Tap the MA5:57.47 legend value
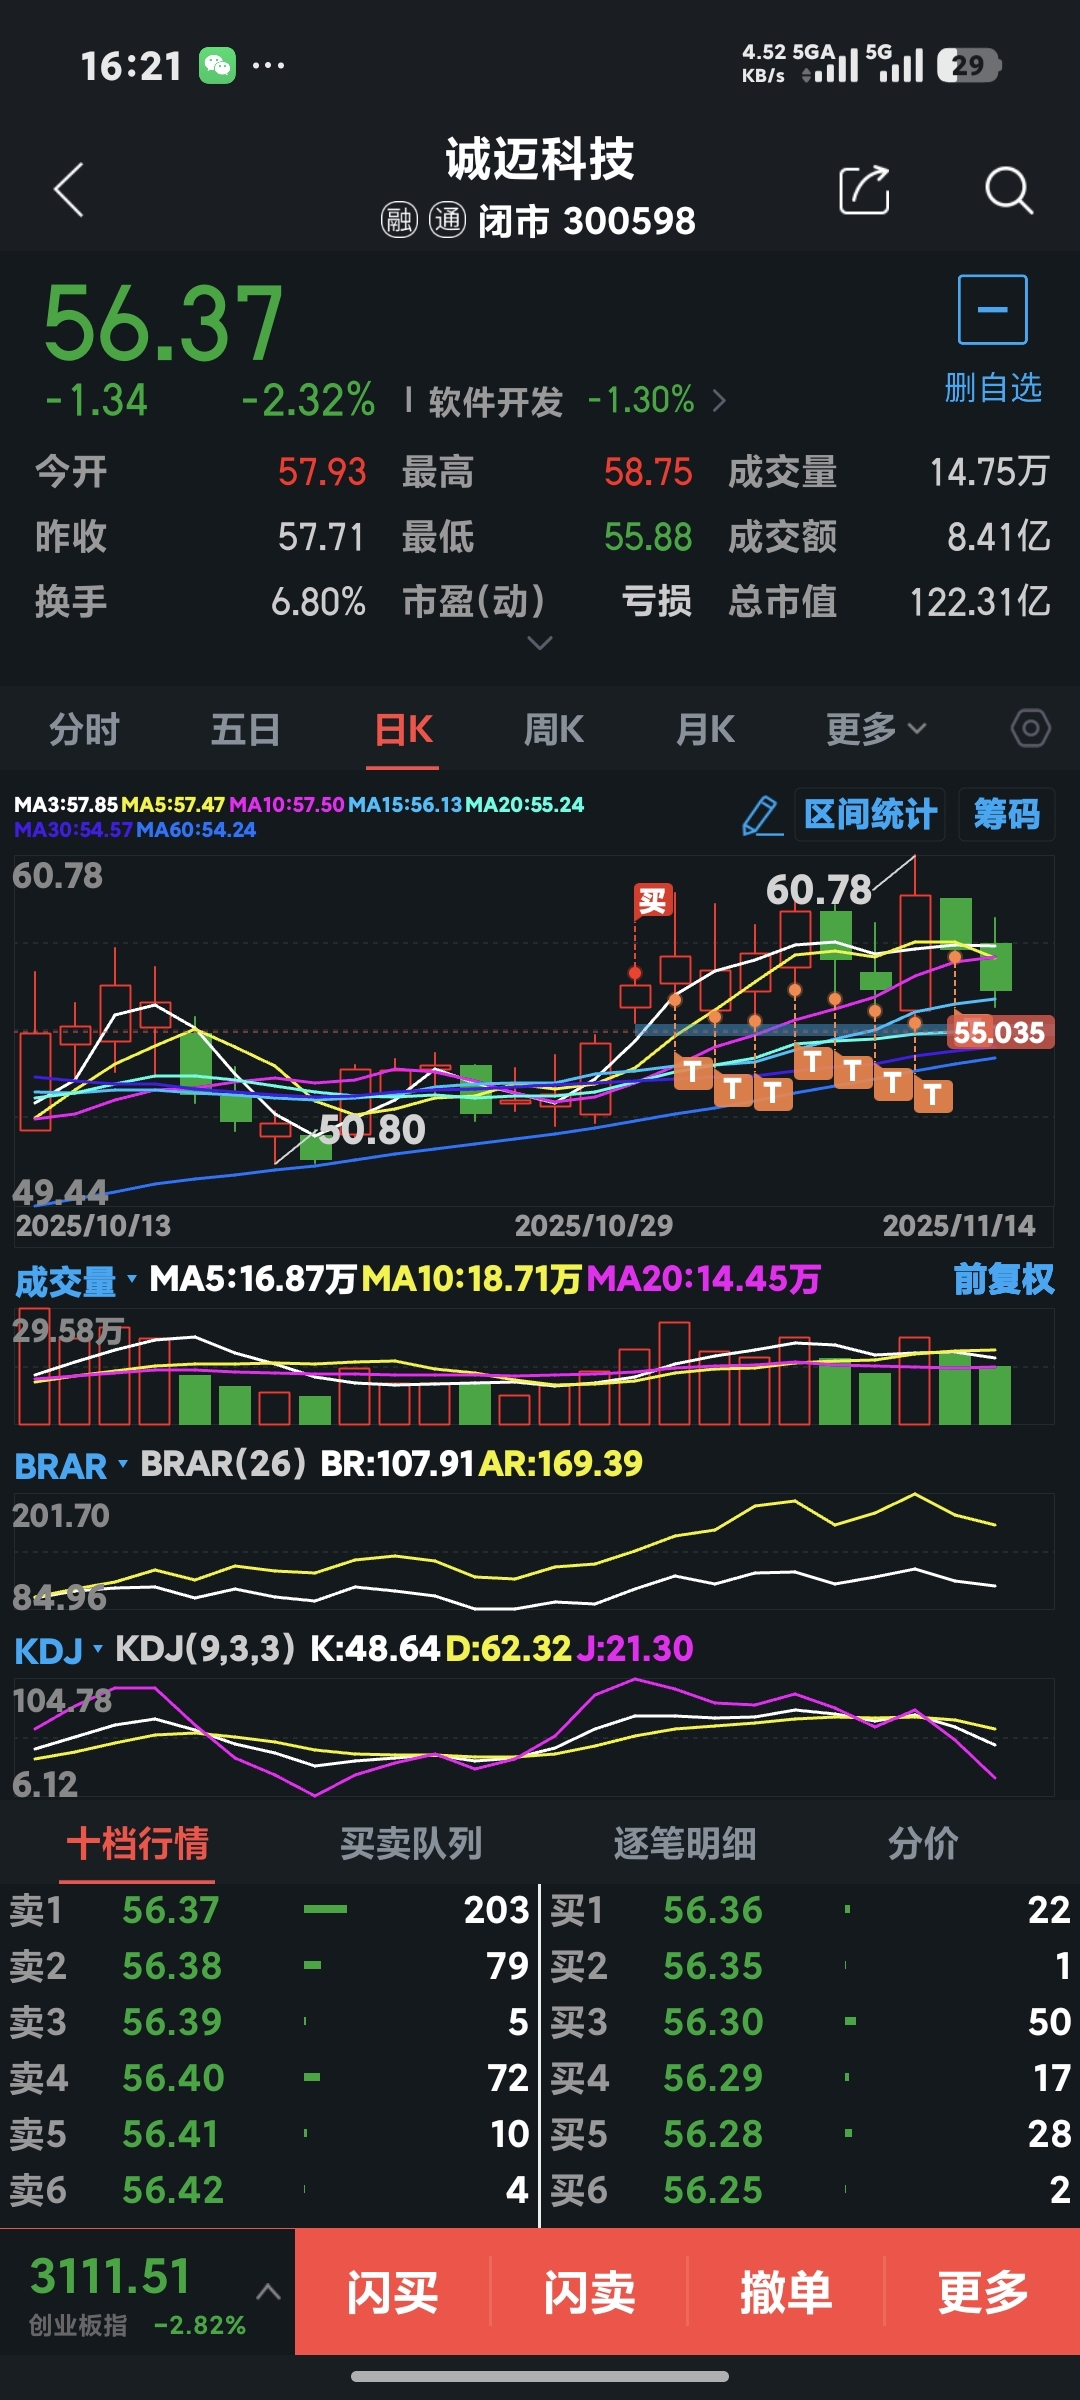The image size is (1080, 2400). coord(173,804)
